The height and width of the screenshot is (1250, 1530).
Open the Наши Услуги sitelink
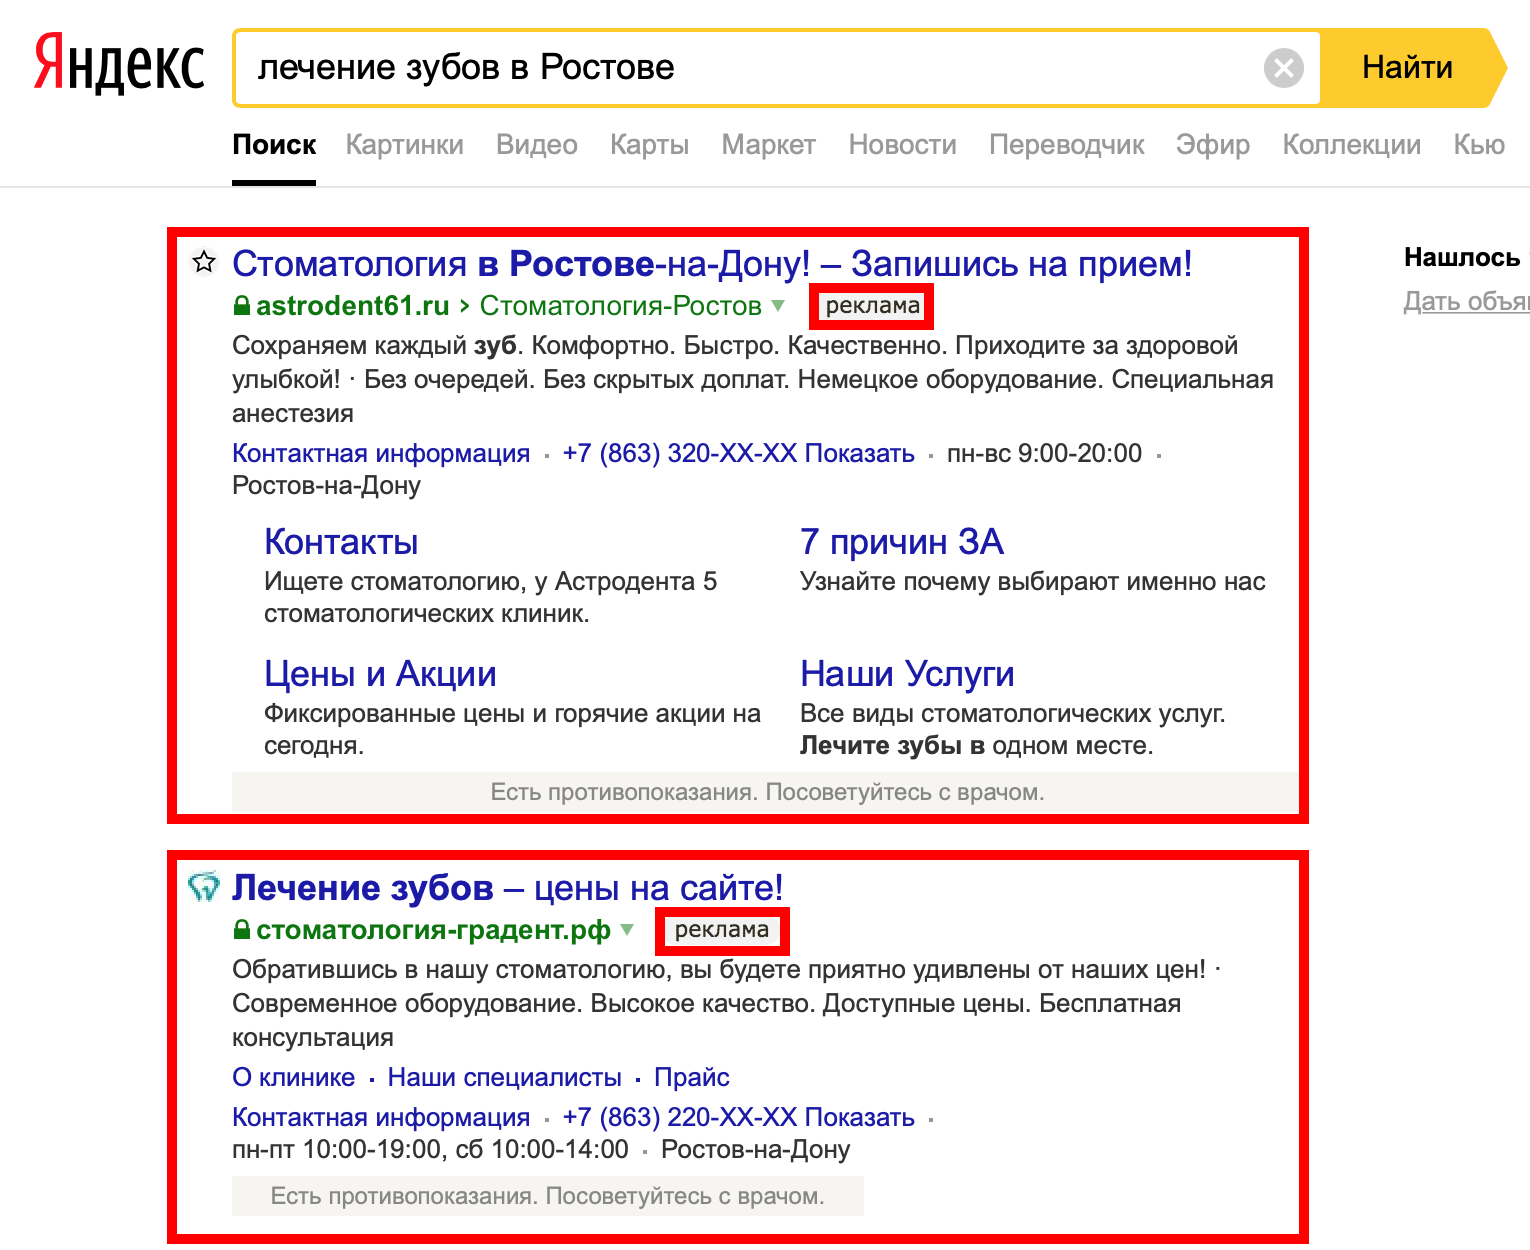[x=907, y=674]
